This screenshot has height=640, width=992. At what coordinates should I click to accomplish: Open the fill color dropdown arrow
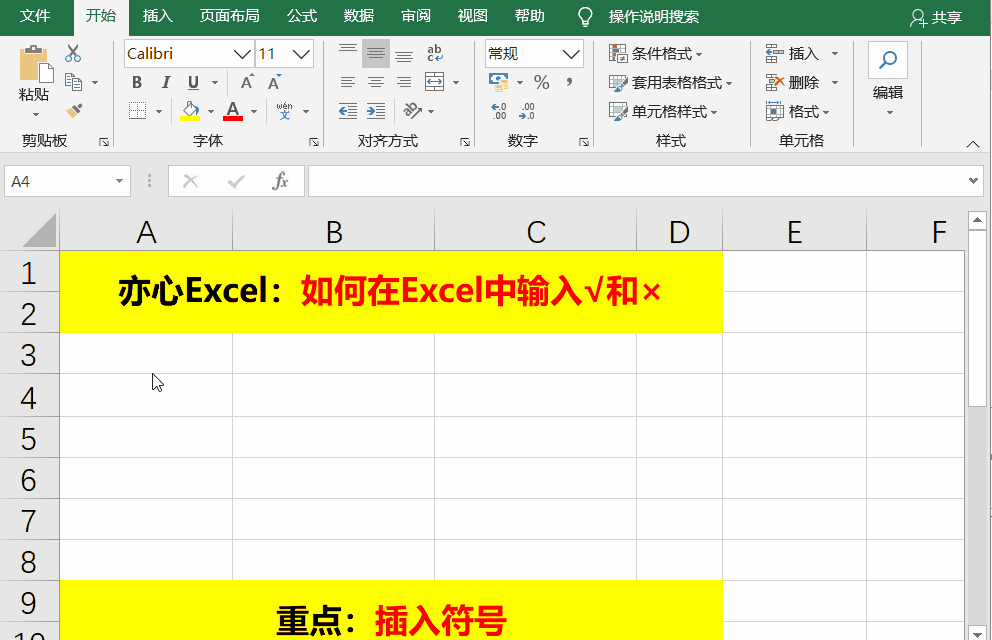(209, 110)
